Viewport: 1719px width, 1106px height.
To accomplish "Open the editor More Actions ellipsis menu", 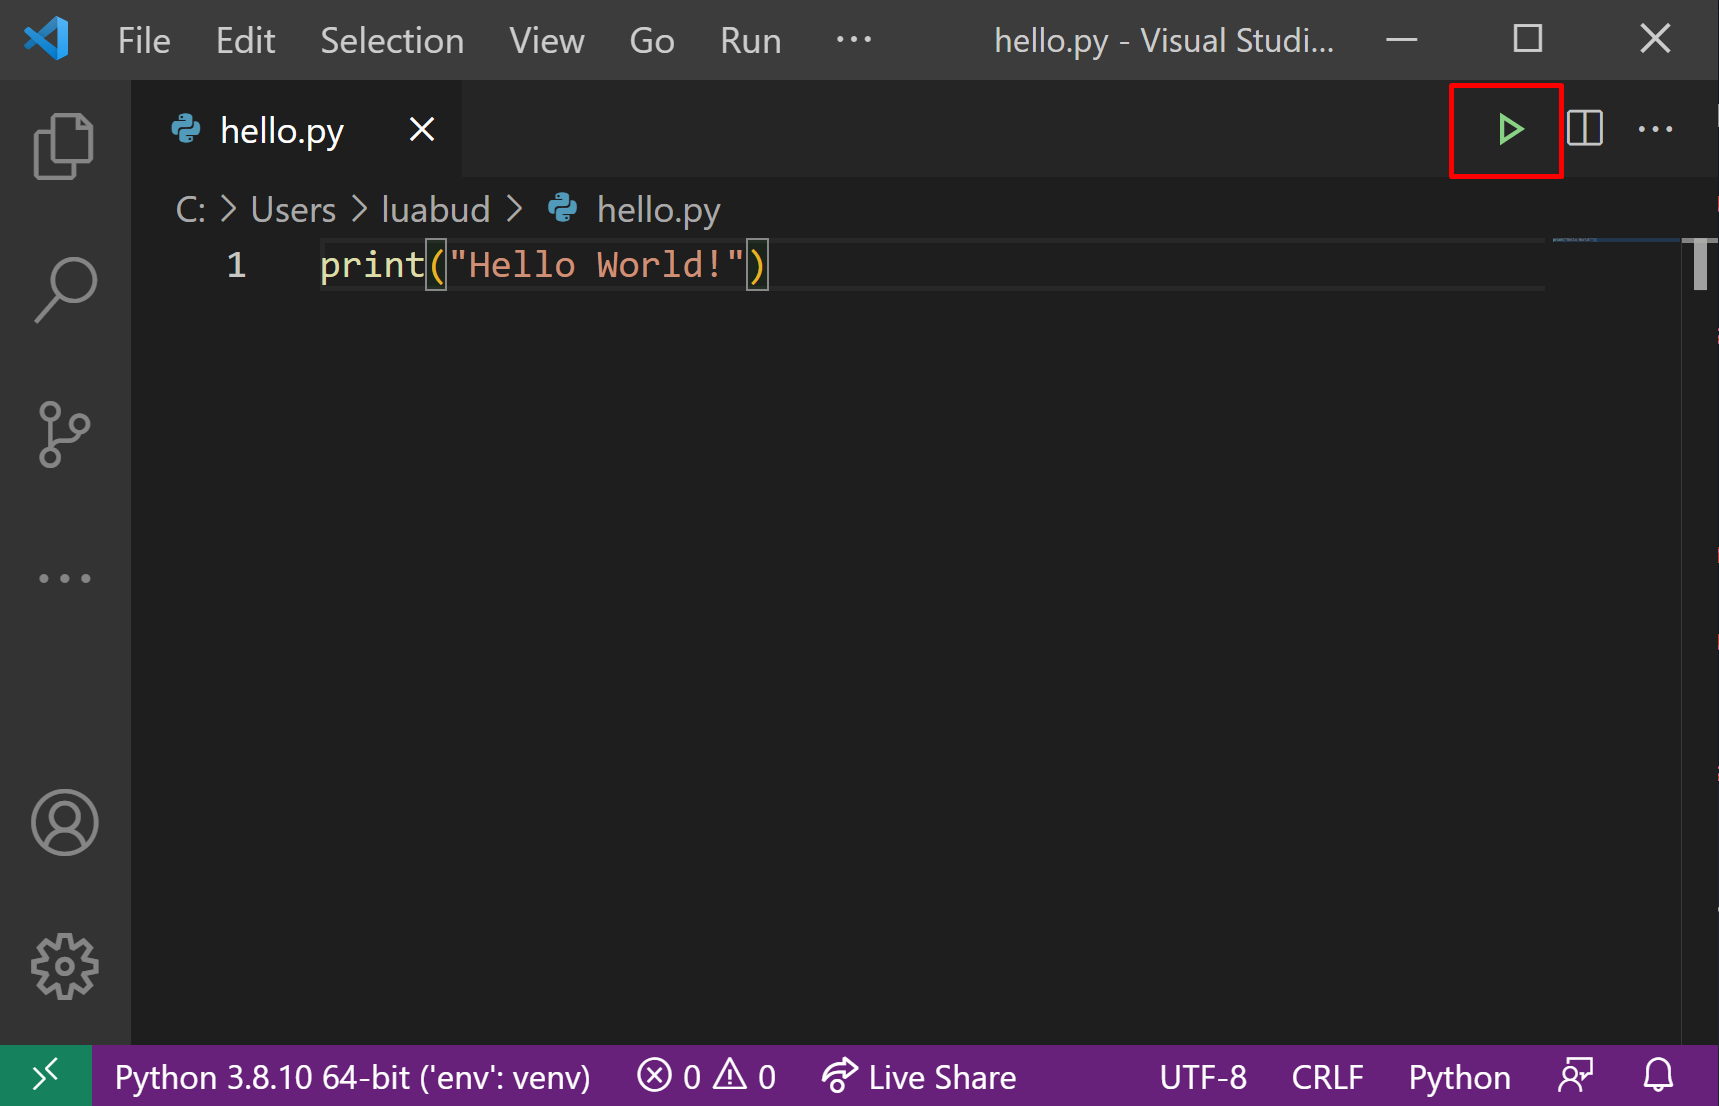I will [1655, 129].
